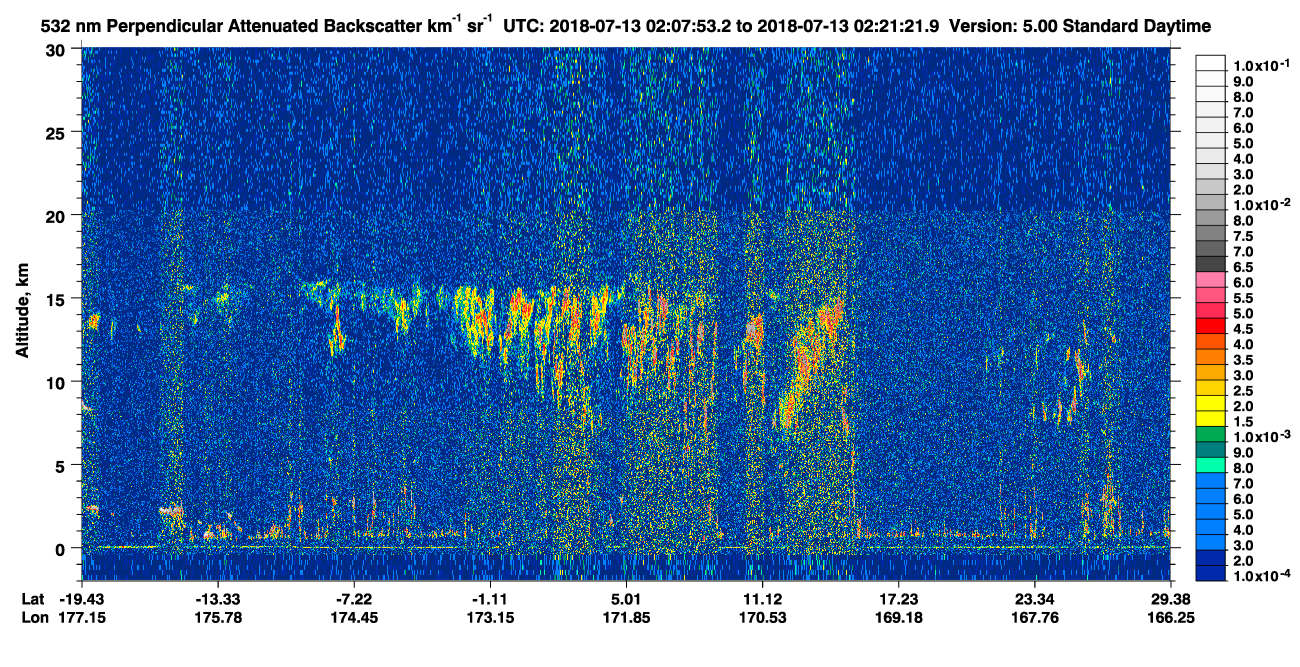Click the 1.0x10-1 colorbar label
Viewport: 1300px width, 667px height.
coord(1261,65)
